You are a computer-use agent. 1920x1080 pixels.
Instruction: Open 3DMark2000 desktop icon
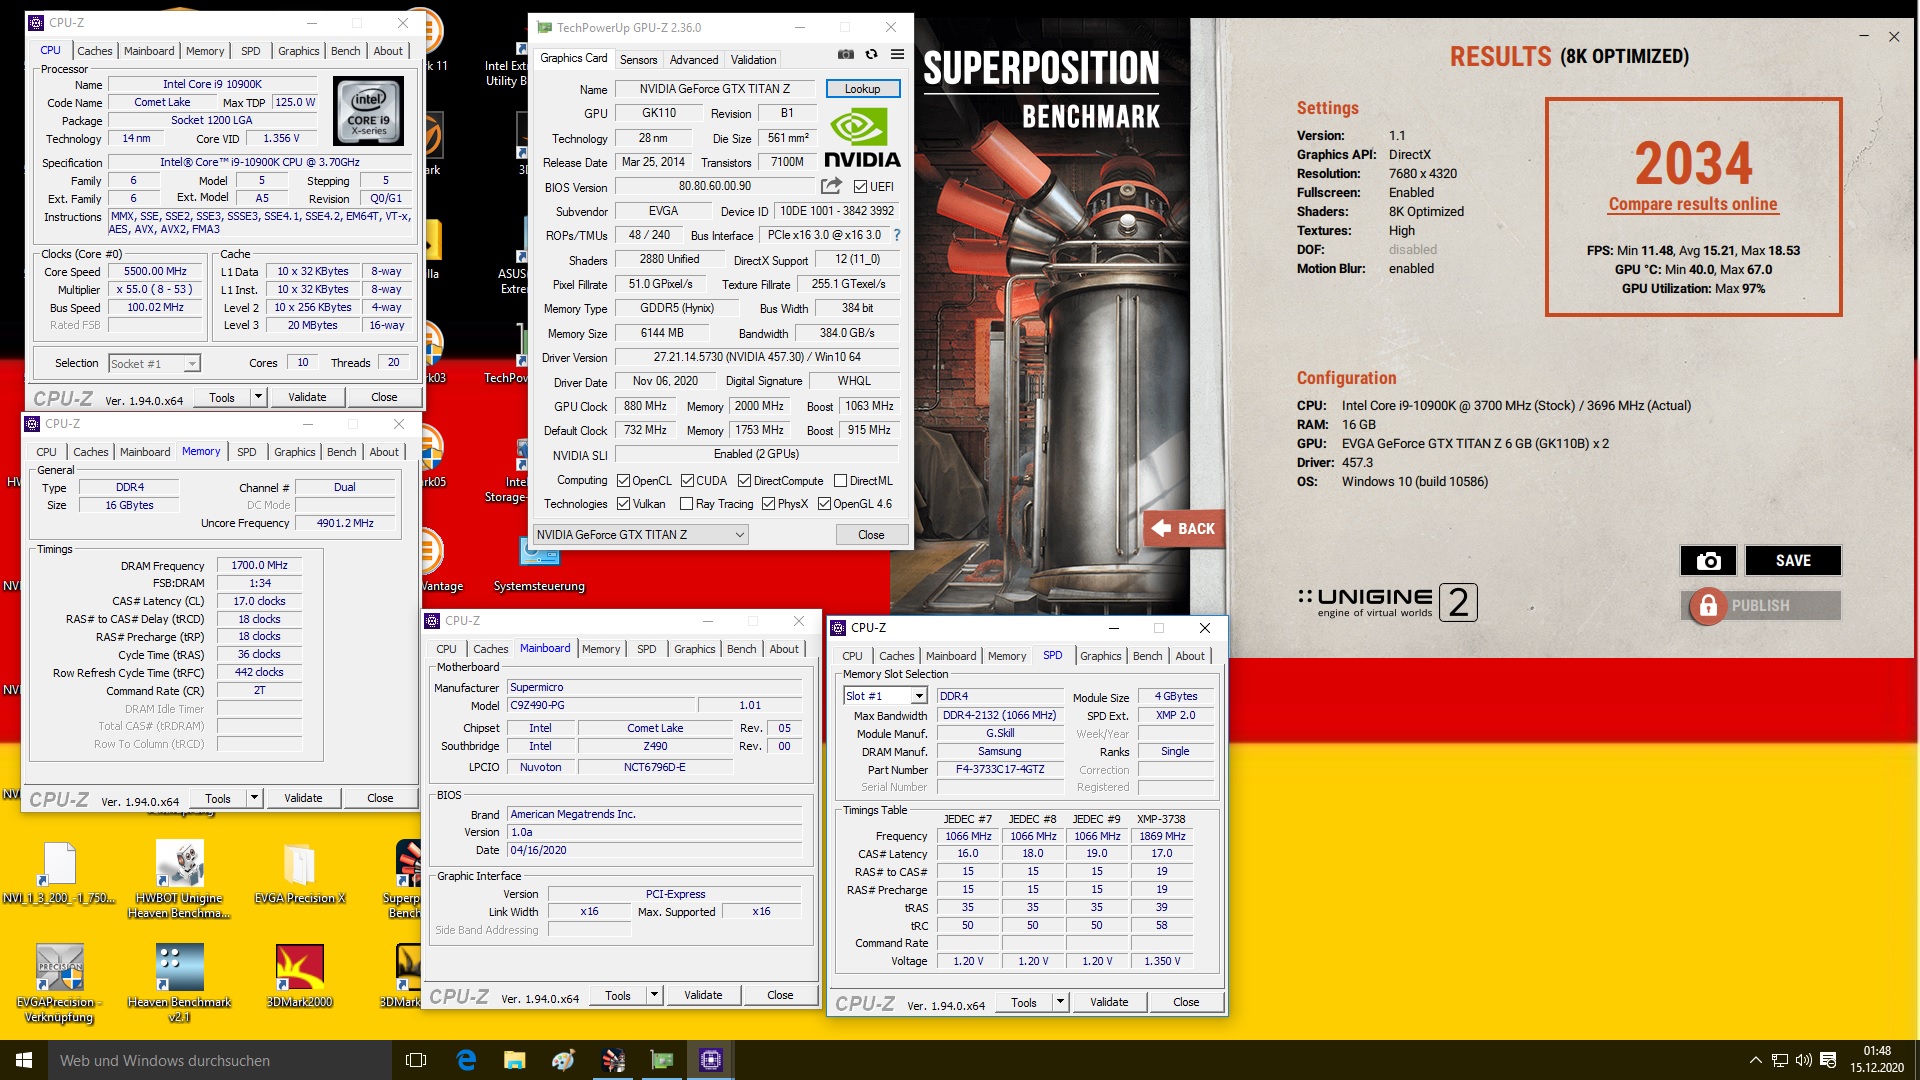coord(299,975)
